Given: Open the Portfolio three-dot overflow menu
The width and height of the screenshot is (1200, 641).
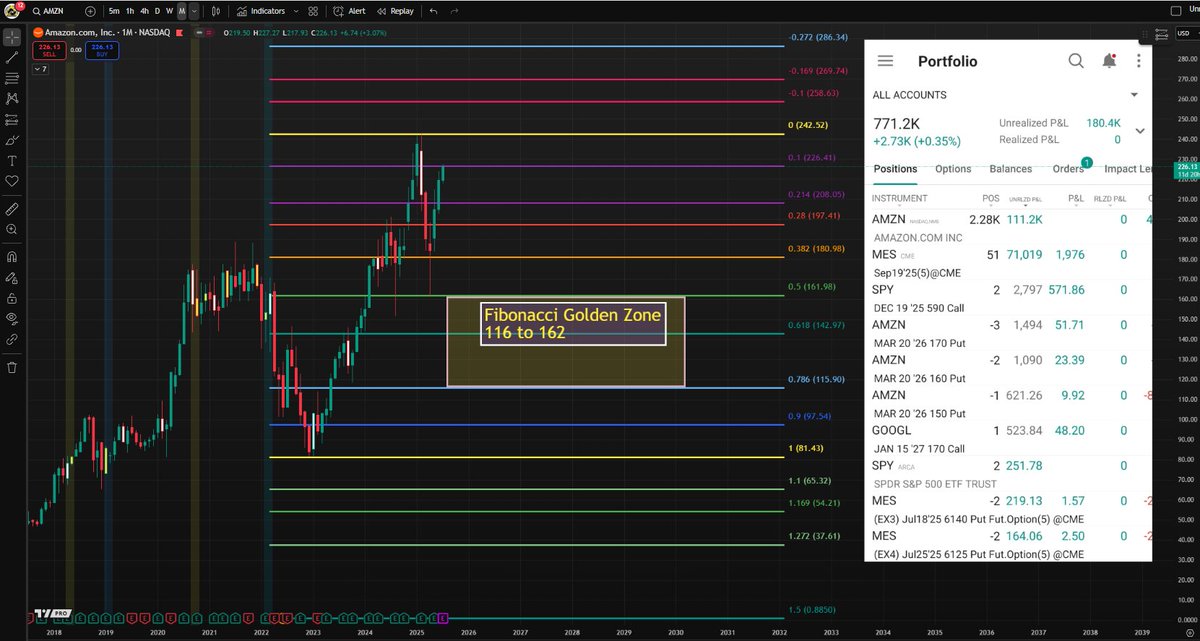Looking at the screenshot, I should [1139, 61].
